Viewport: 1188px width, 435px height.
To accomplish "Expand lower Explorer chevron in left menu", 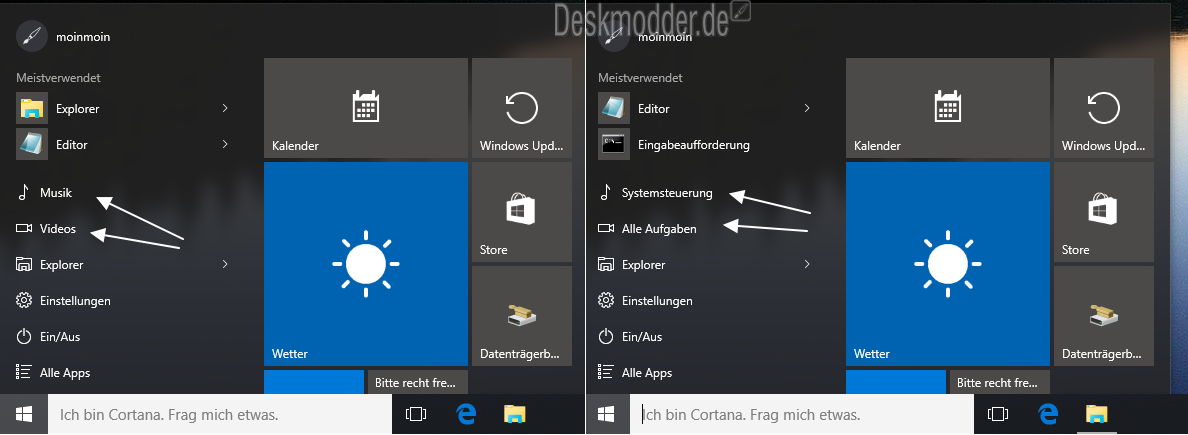I will [x=225, y=264].
